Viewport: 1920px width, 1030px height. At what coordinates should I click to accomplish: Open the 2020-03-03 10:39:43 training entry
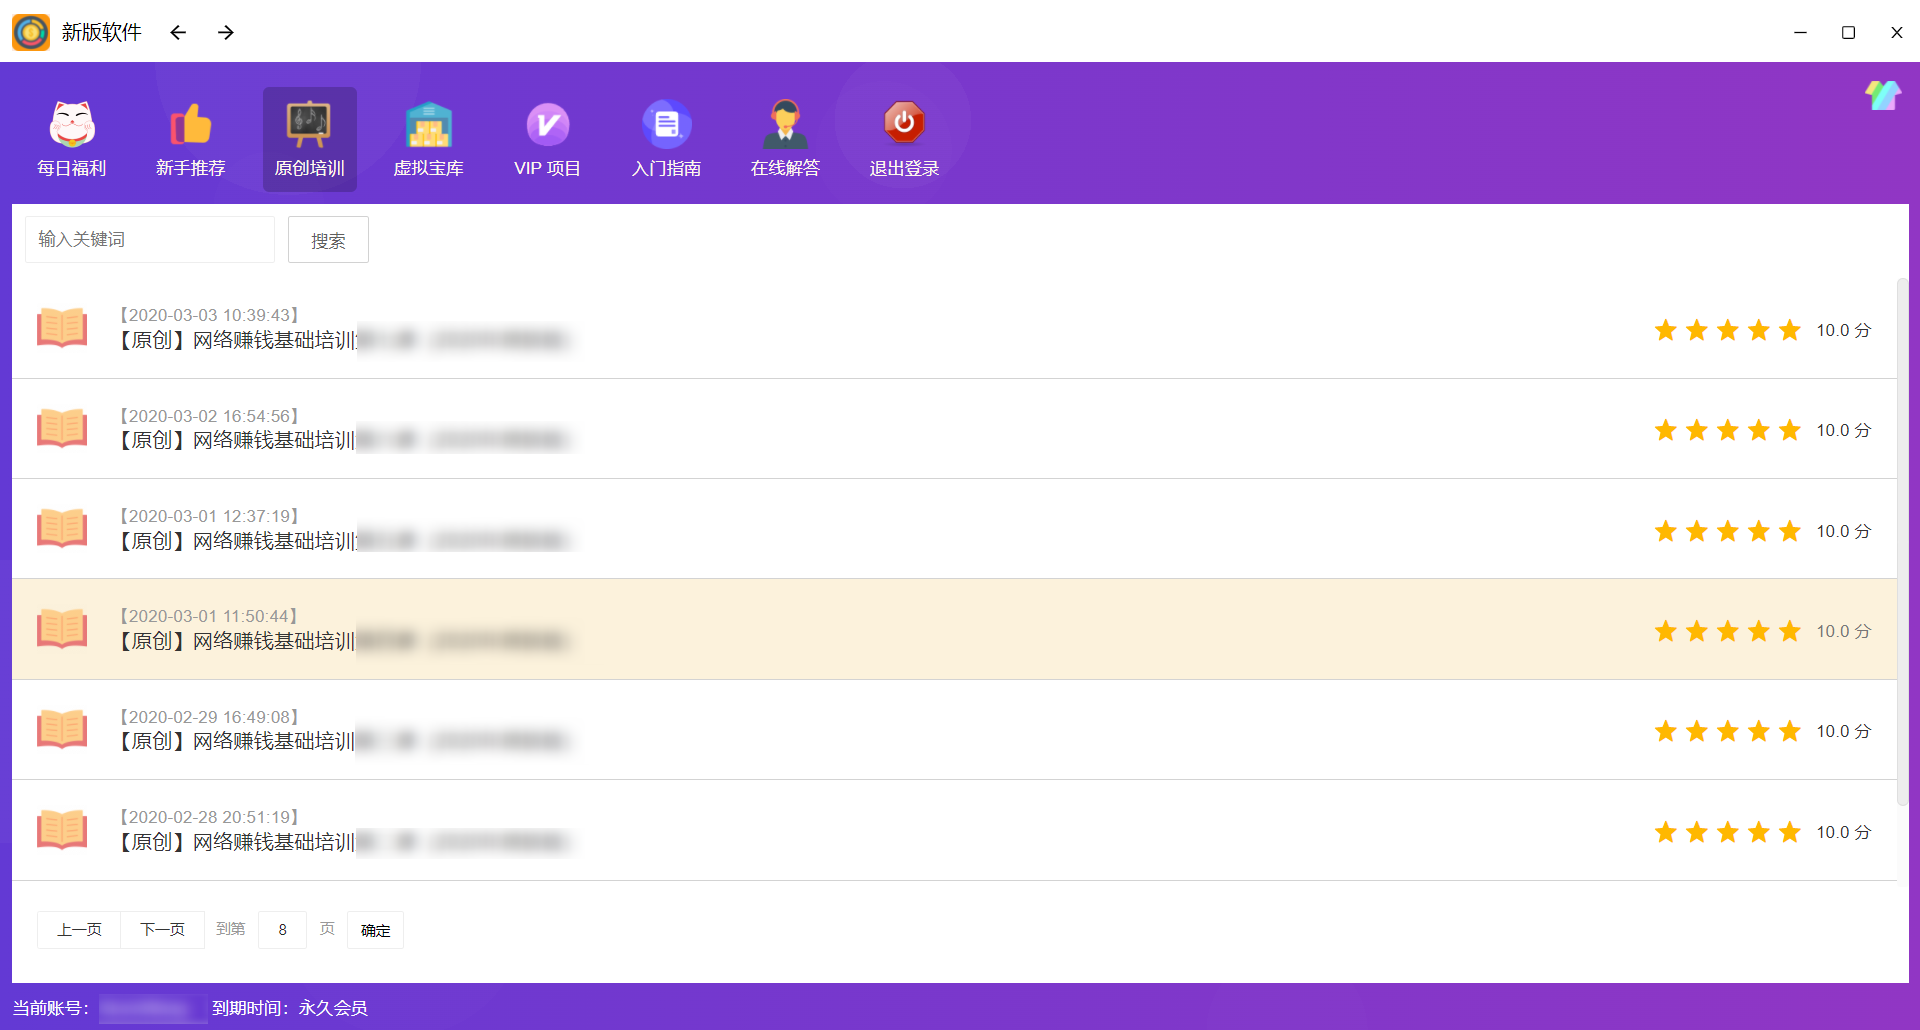[x=340, y=340]
